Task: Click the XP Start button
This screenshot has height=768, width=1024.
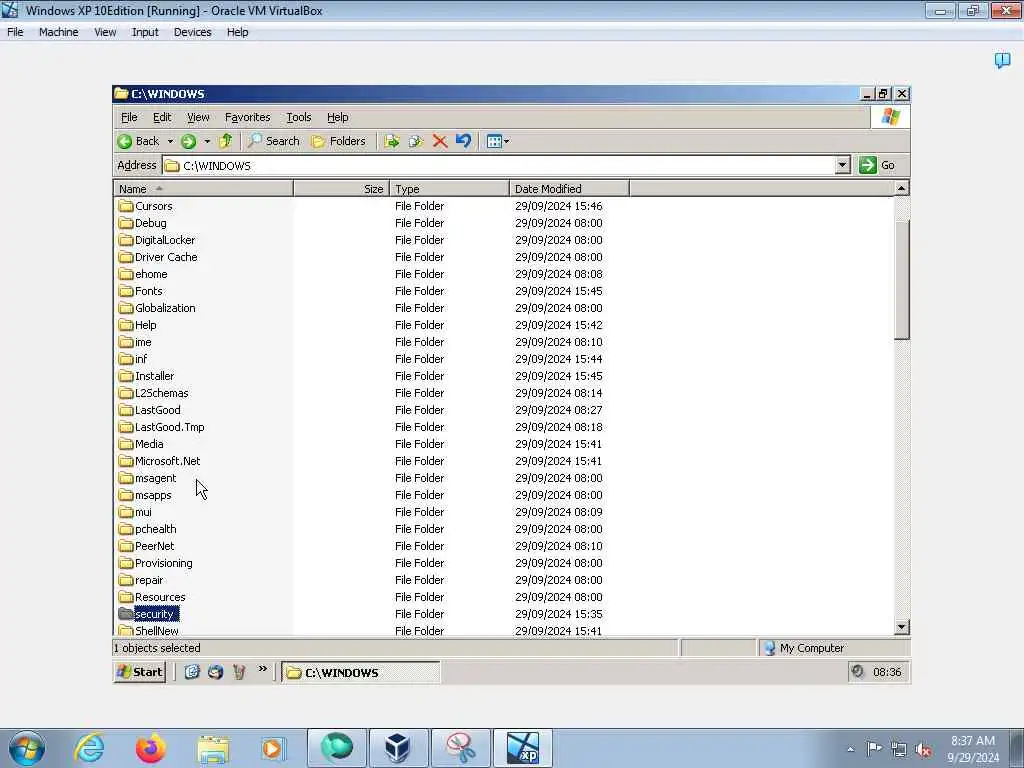Action: click(140, 672)
